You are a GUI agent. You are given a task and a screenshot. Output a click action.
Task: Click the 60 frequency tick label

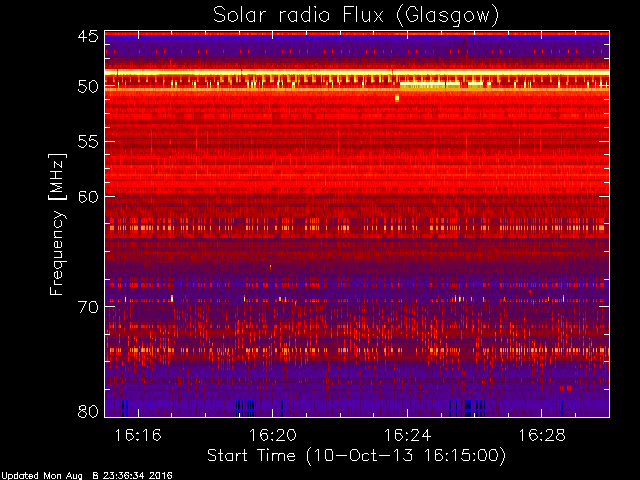(88, 196)
